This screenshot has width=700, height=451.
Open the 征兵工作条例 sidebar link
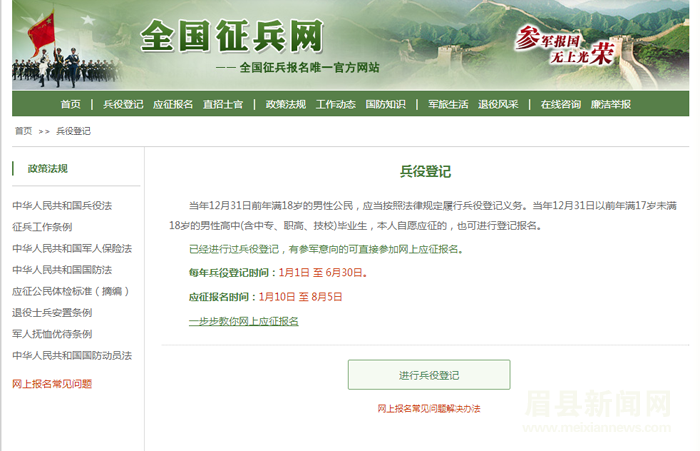(42, 226)
